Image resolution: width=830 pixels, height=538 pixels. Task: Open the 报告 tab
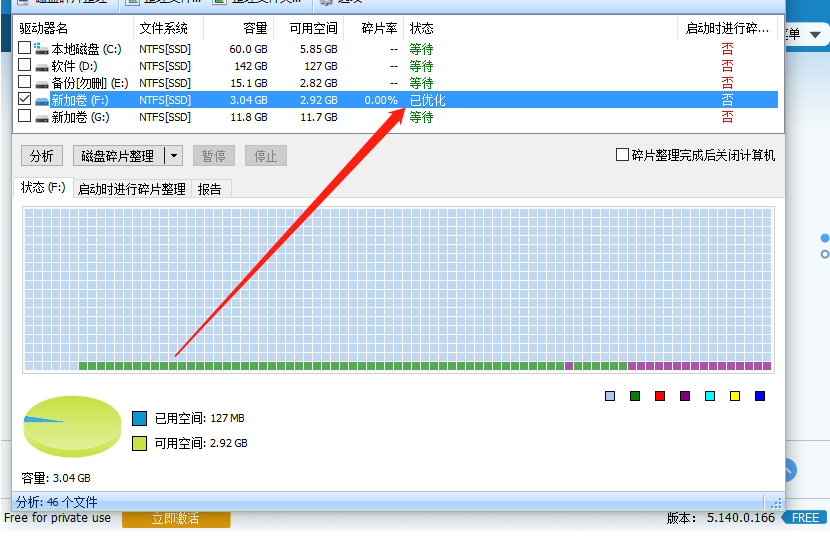point(210,189)
